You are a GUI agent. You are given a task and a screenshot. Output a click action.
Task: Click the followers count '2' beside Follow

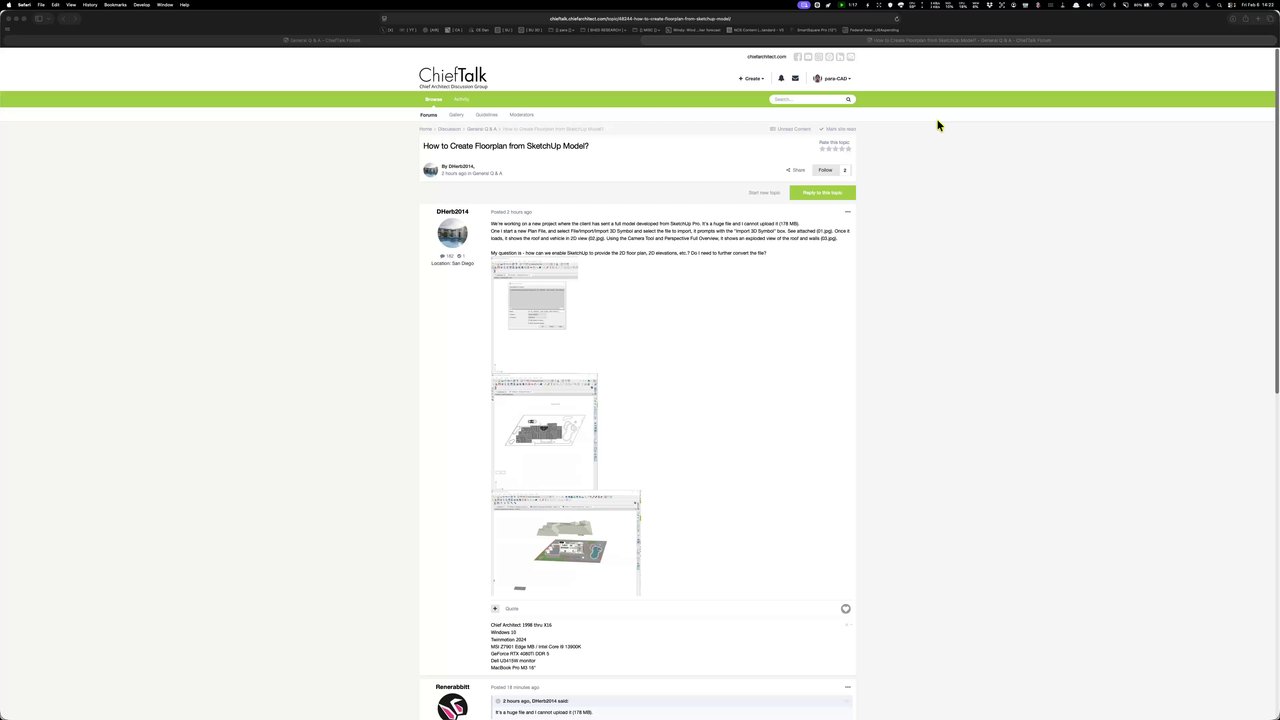[x=844, y=170]
